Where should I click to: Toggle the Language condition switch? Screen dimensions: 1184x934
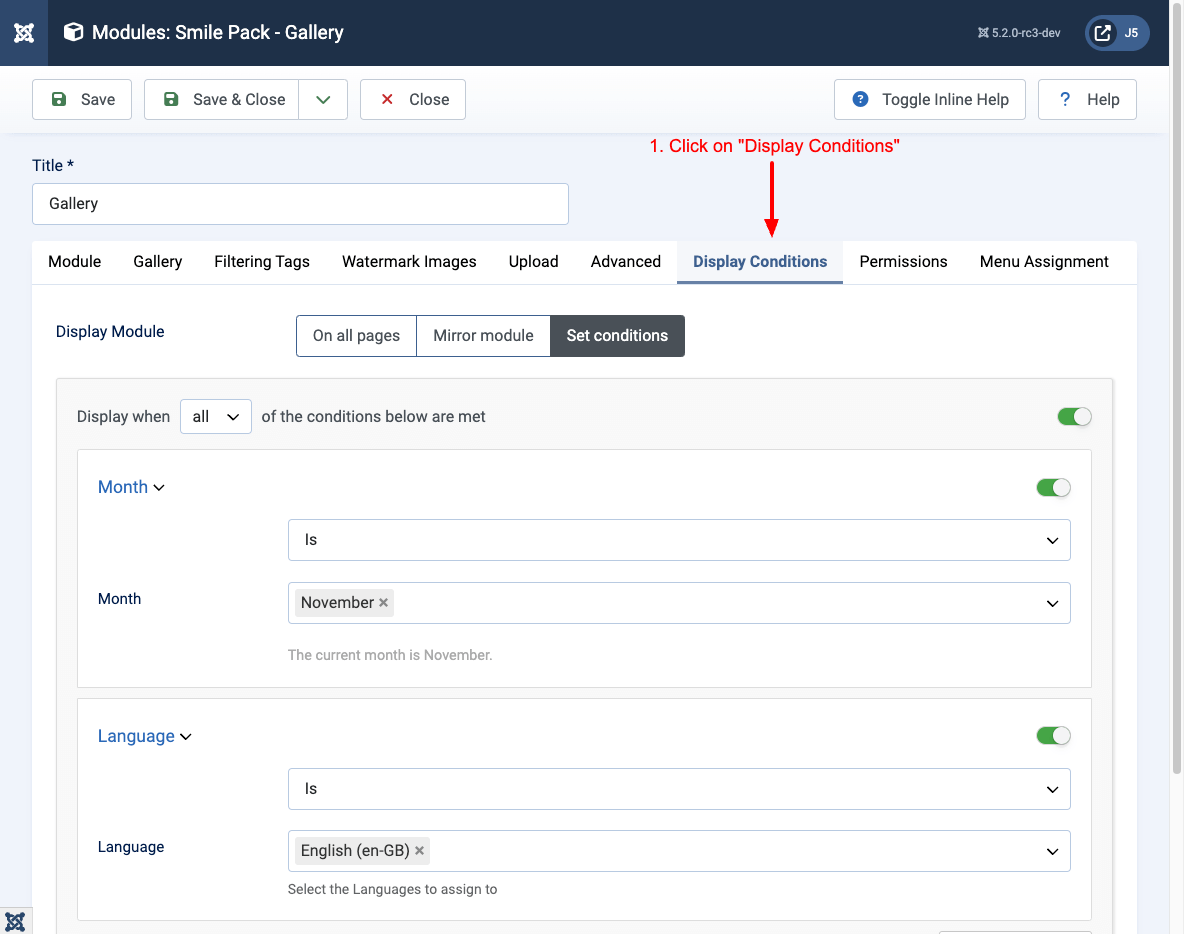tap(1053, 735)
